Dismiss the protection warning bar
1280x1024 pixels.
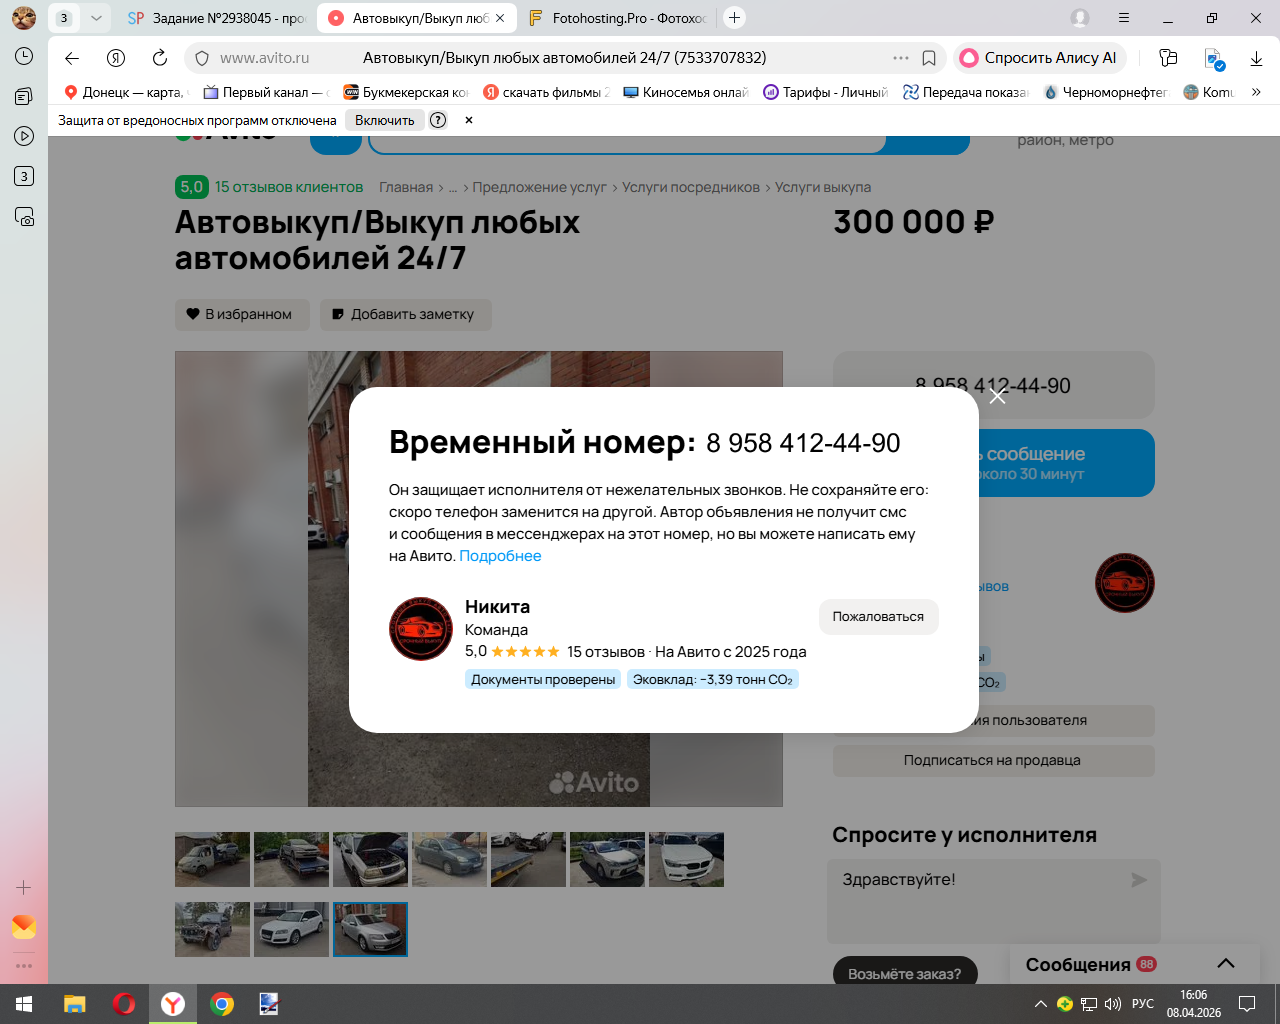pos(469,120)
